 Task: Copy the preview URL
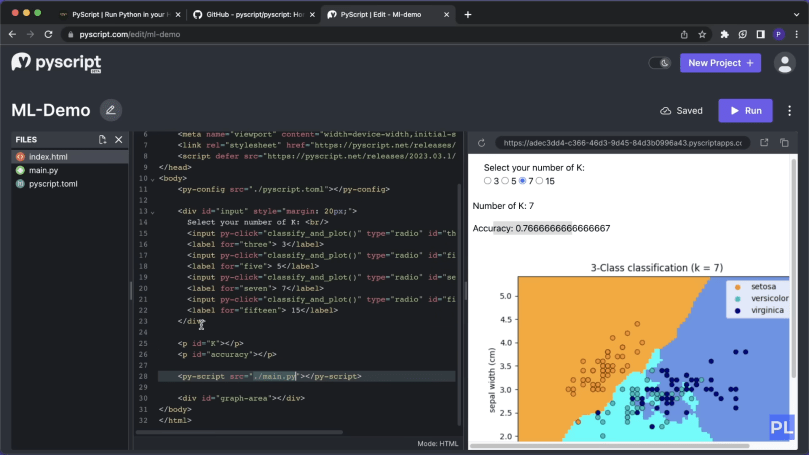784,142
